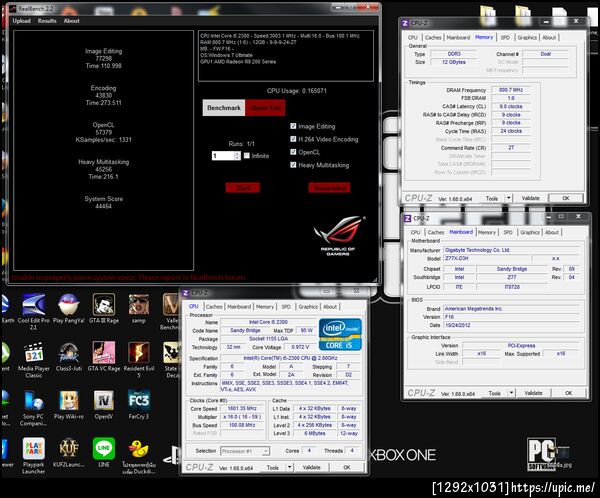
Task: Click CPU-Z Z icon in CPU window title
Action: 186,292
